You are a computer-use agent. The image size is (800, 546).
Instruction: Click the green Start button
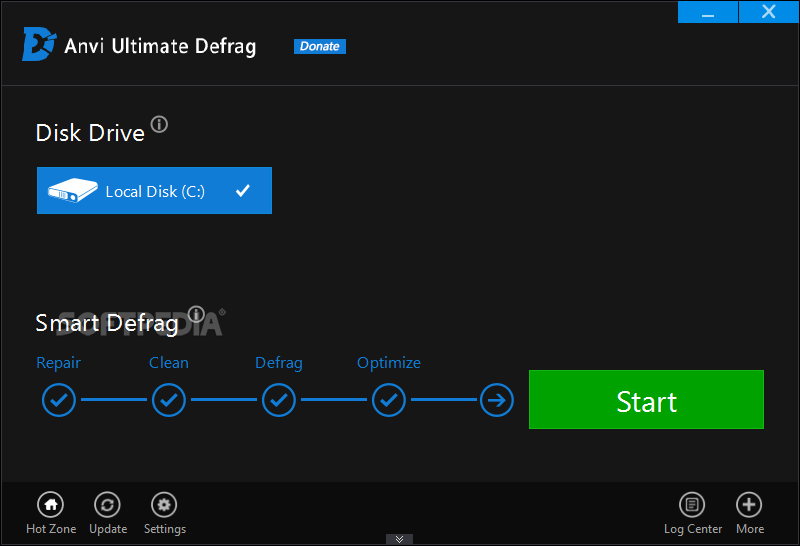click(x=646, y=400)
